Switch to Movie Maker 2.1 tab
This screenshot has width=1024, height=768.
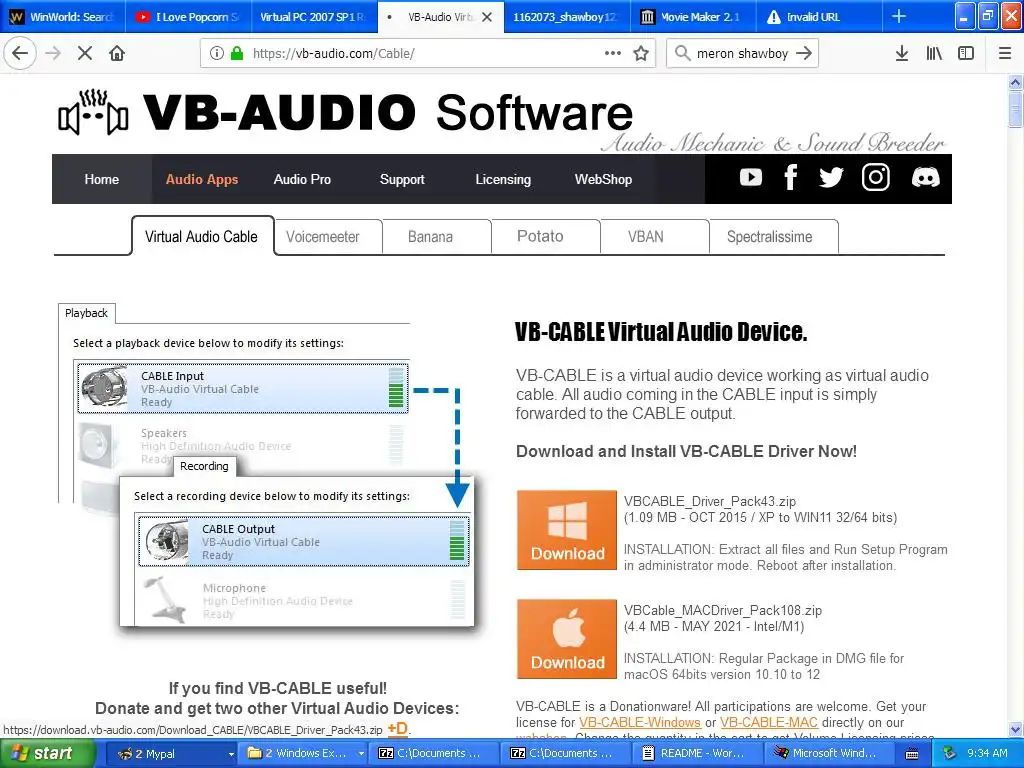[692, 17]
